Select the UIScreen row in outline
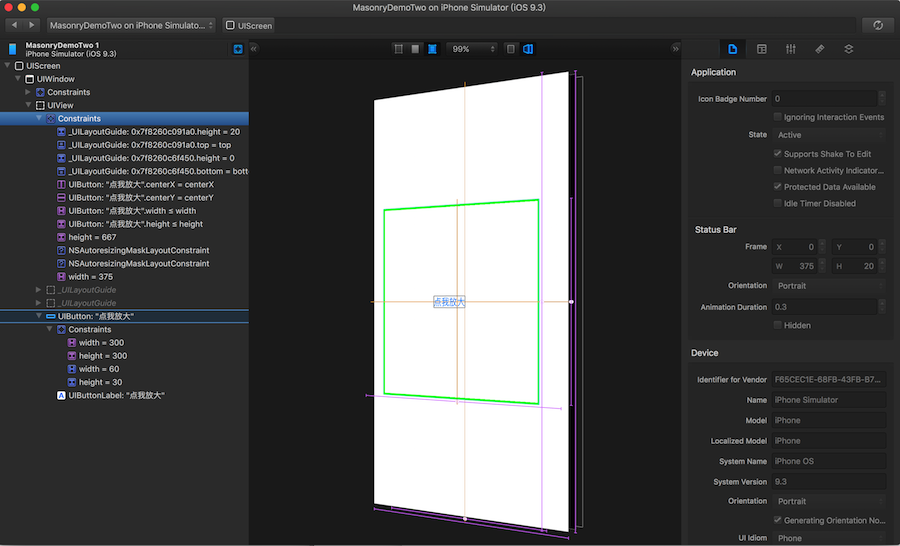 (x=124, y=65)
